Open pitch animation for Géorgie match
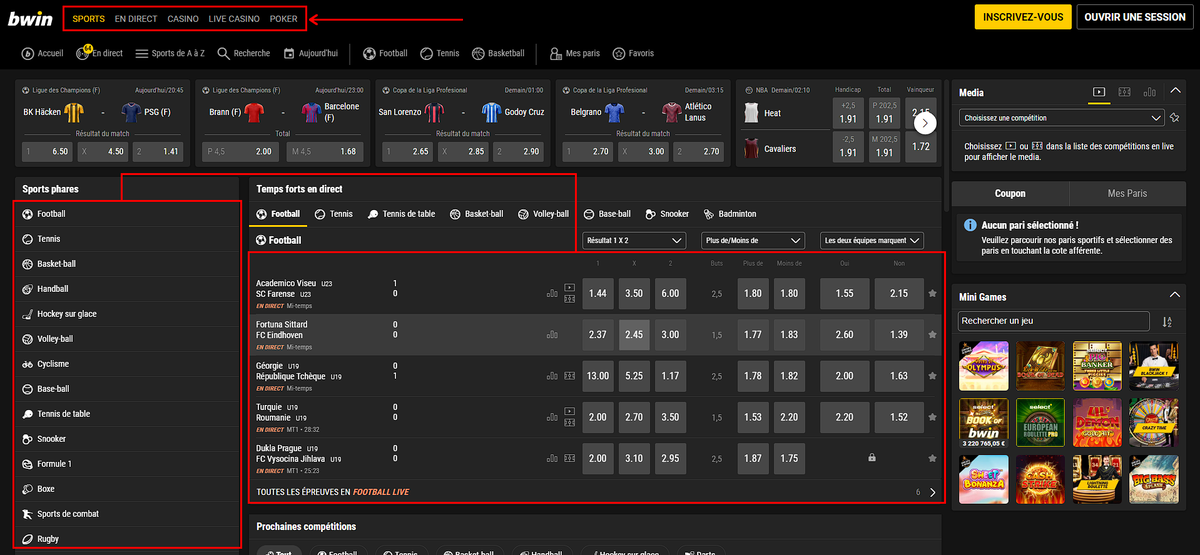The width and height of the screenshot is (1200, 555). [x=569, y=376]
